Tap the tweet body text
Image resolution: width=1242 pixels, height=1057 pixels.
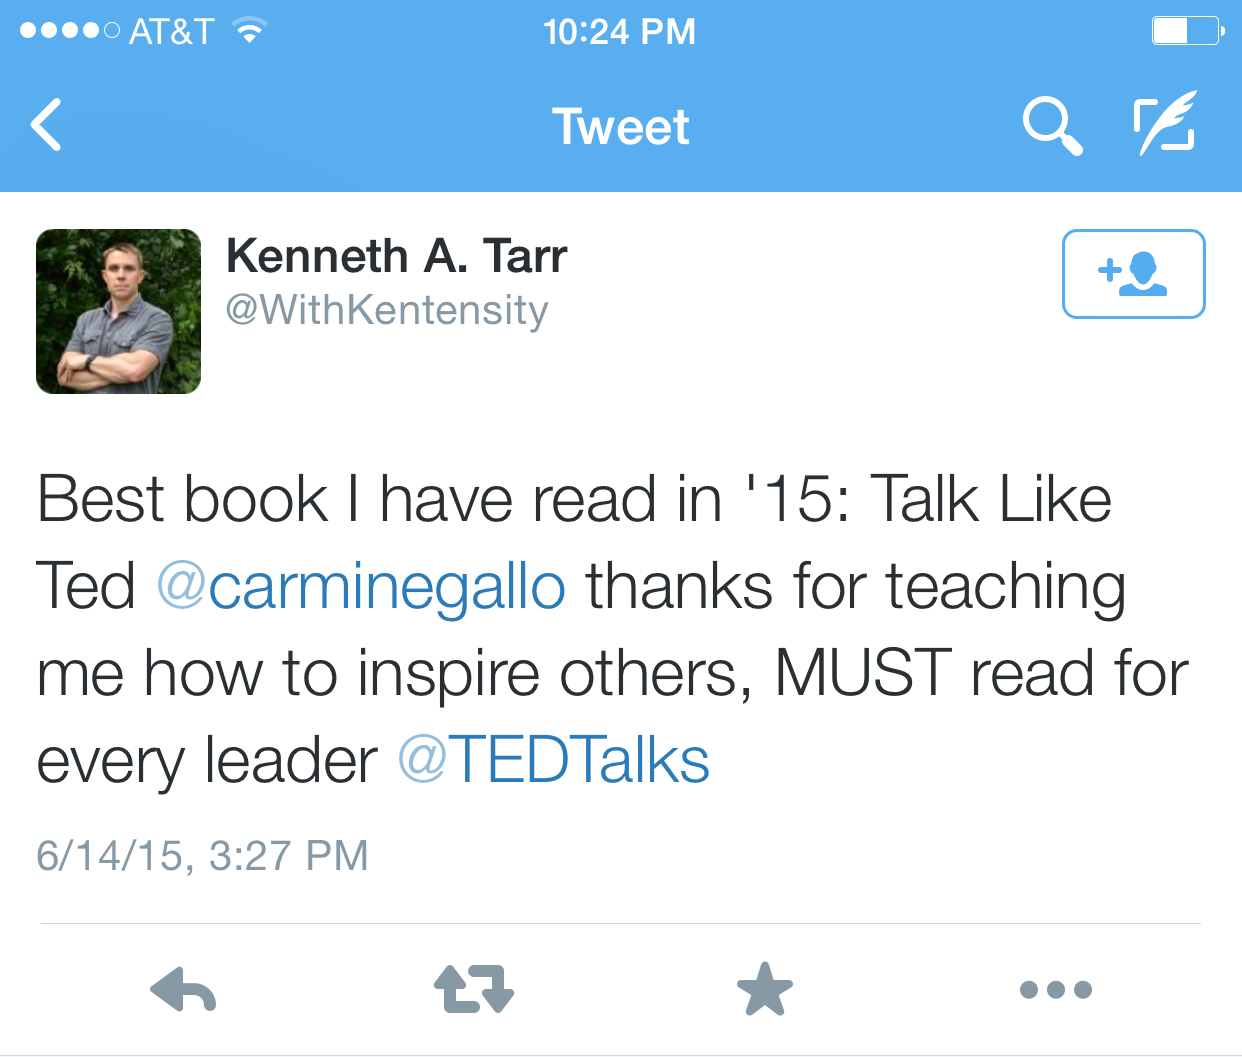point(612,630)
